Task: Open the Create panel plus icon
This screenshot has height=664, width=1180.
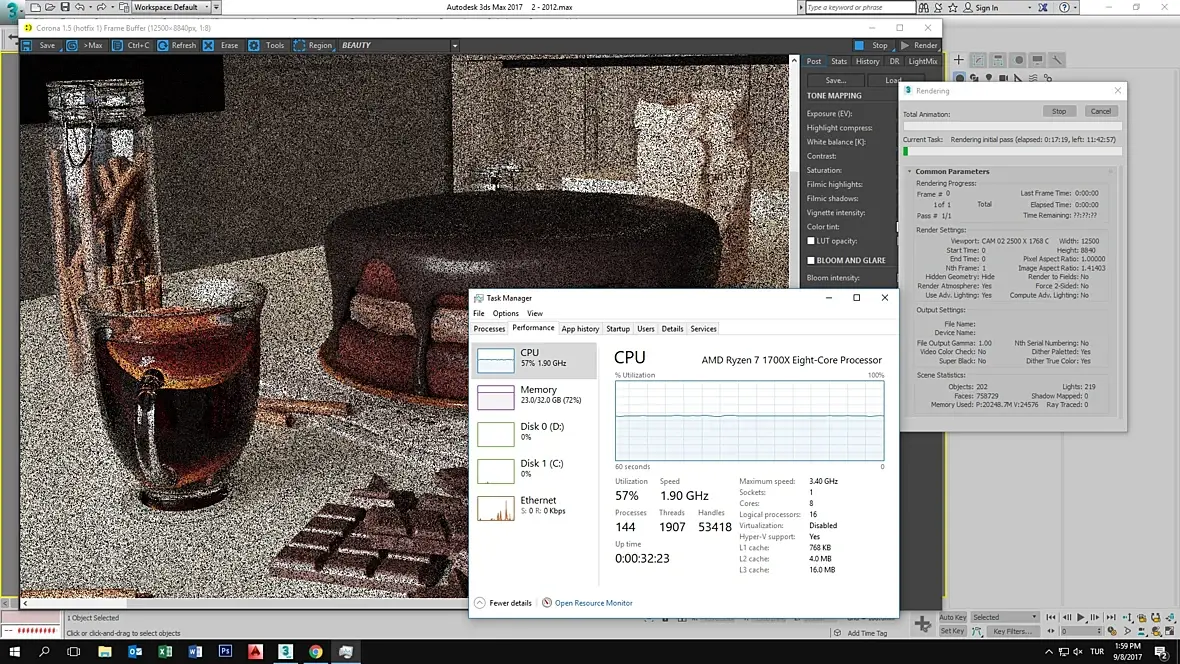Action: pyautogui.click(x=958, y=60)
